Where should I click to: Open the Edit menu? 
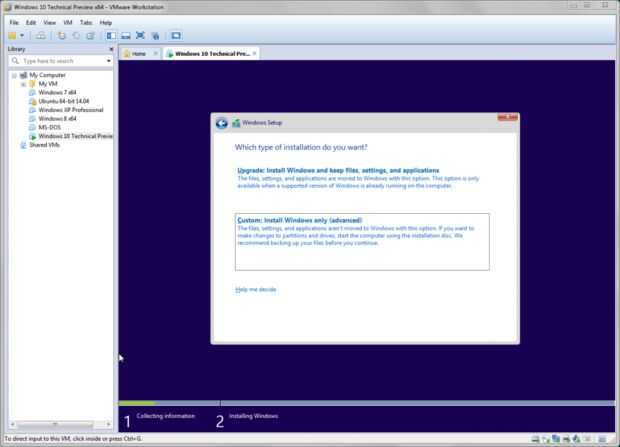click(31, 23)
